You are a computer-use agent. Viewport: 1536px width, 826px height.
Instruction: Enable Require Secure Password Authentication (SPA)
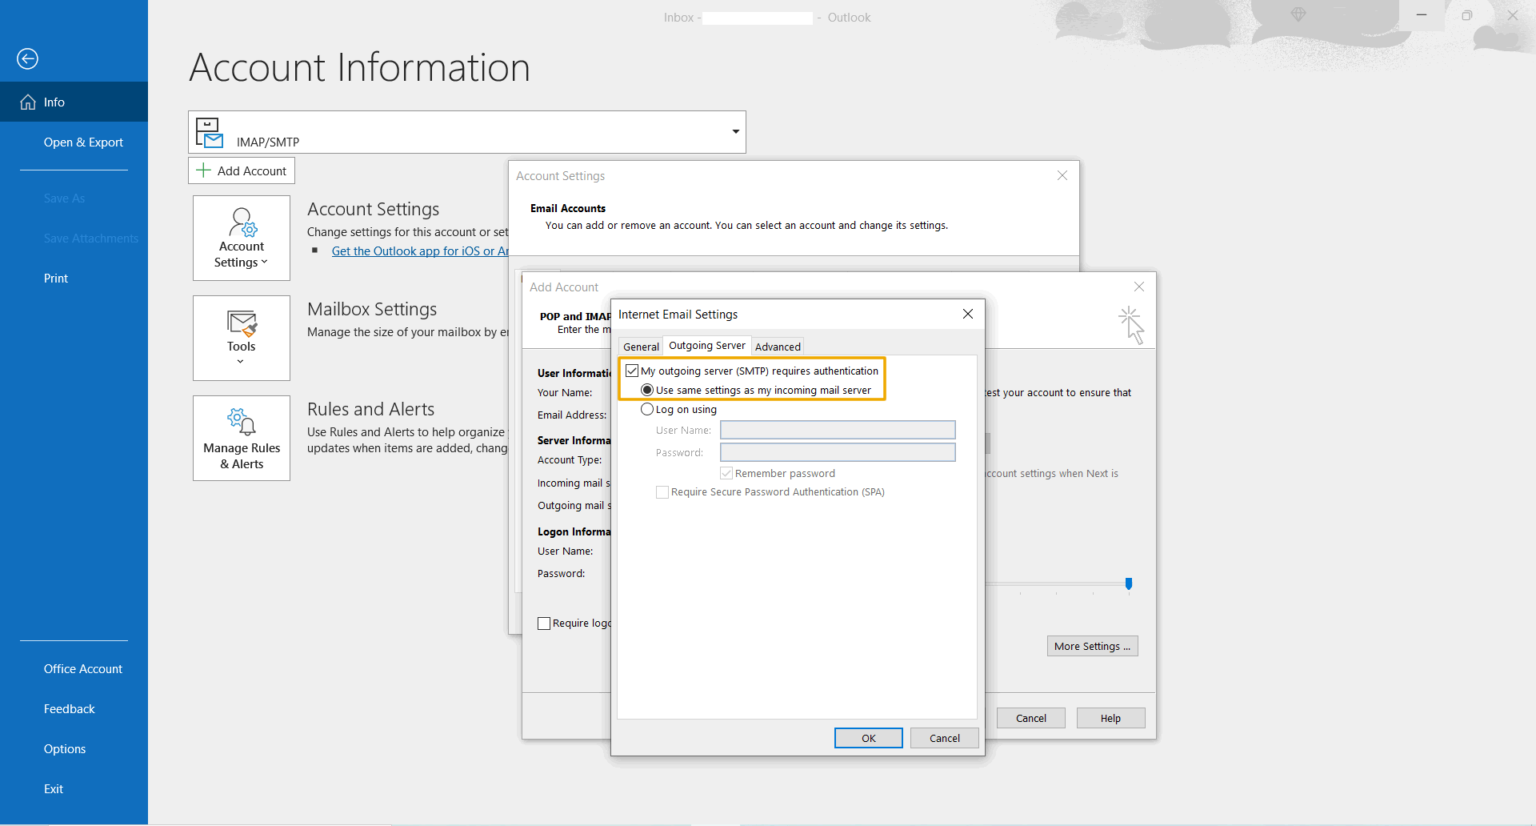(662, 491)
